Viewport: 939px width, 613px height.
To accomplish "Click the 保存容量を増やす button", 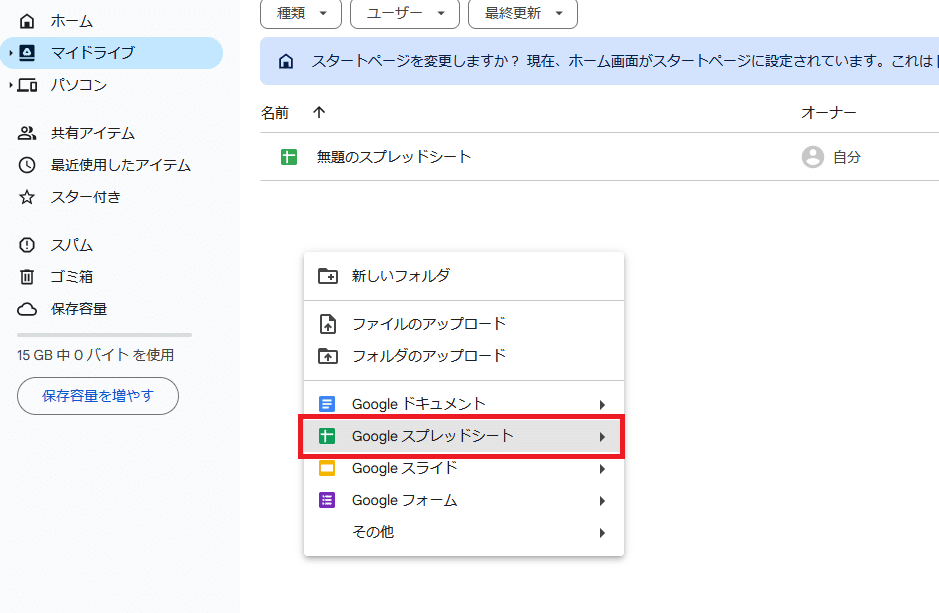I will [98, 396].
